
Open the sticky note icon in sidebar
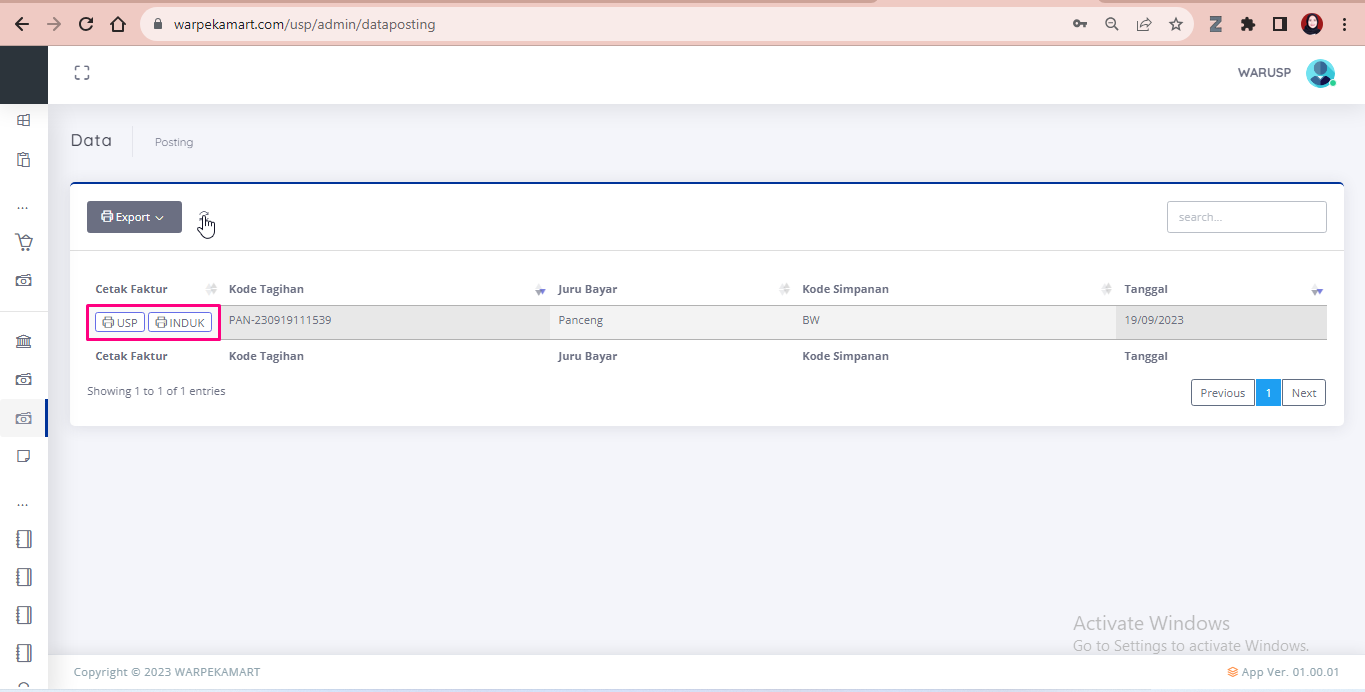coord(24,456)
